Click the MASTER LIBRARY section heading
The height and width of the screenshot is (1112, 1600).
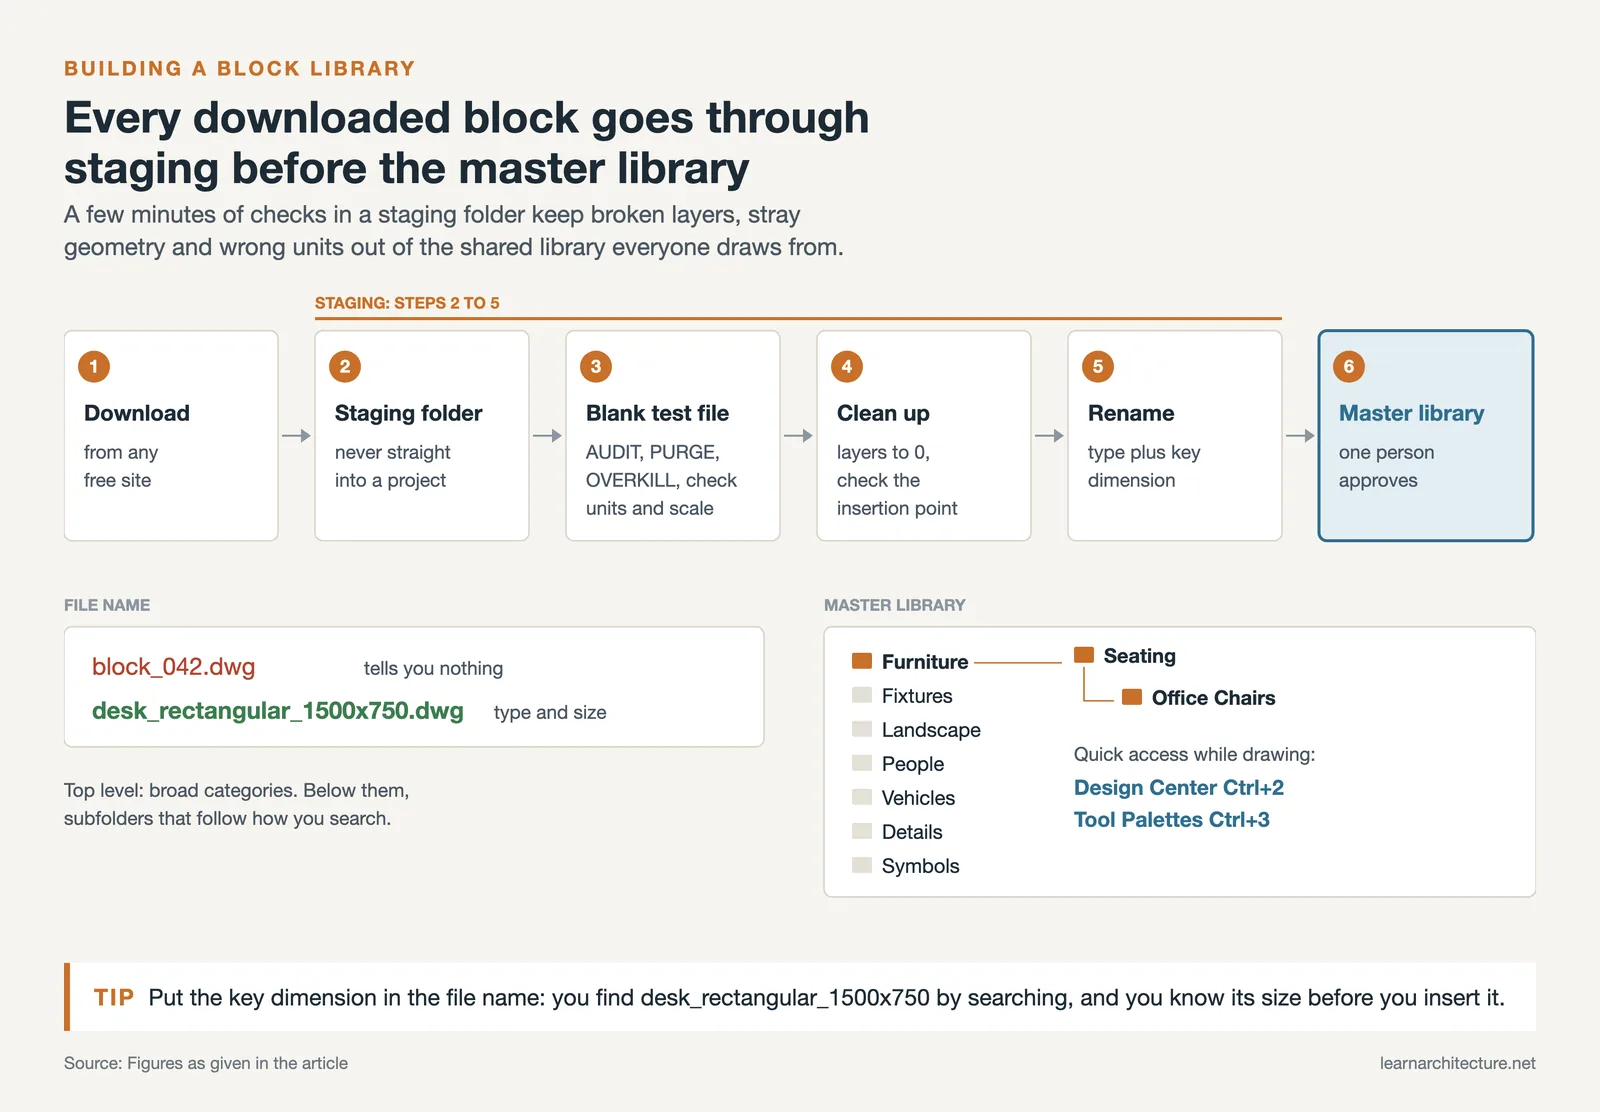pyautogui.click(x=895, y=605)
